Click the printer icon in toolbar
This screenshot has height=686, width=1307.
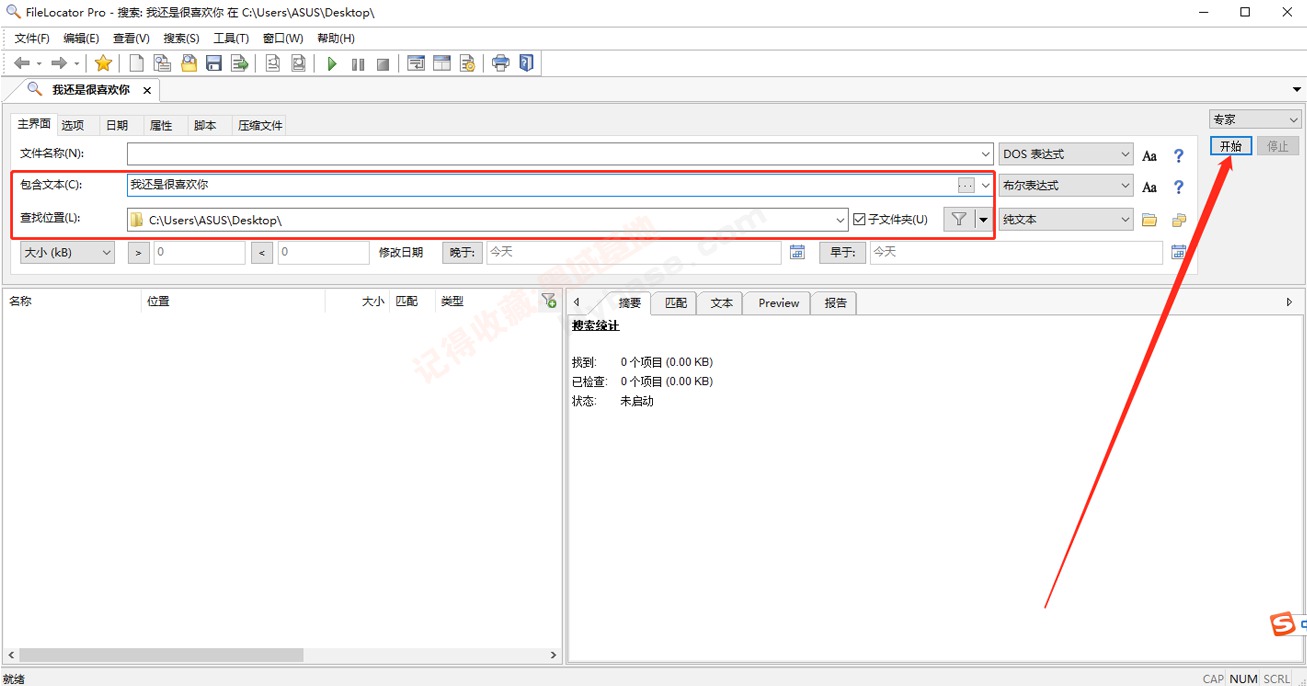point(500,64)
